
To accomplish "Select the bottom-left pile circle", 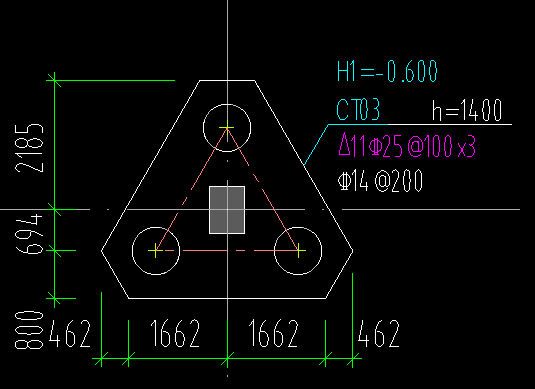I will tap(156, 250).
